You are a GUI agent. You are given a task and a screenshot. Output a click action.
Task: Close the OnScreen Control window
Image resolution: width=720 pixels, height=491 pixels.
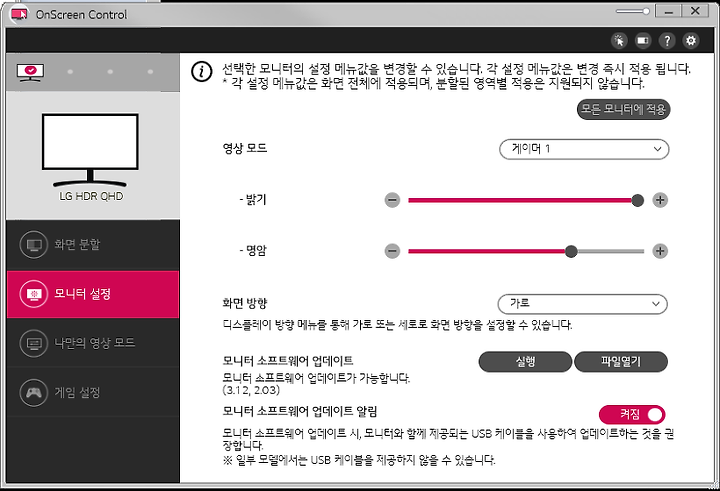click(695, 11)
